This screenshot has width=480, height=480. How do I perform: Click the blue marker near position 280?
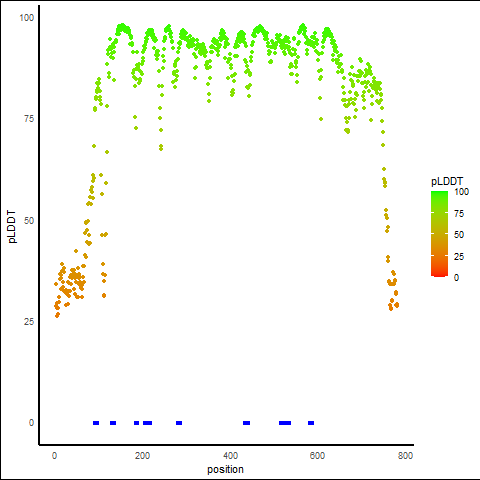(179, 423)
